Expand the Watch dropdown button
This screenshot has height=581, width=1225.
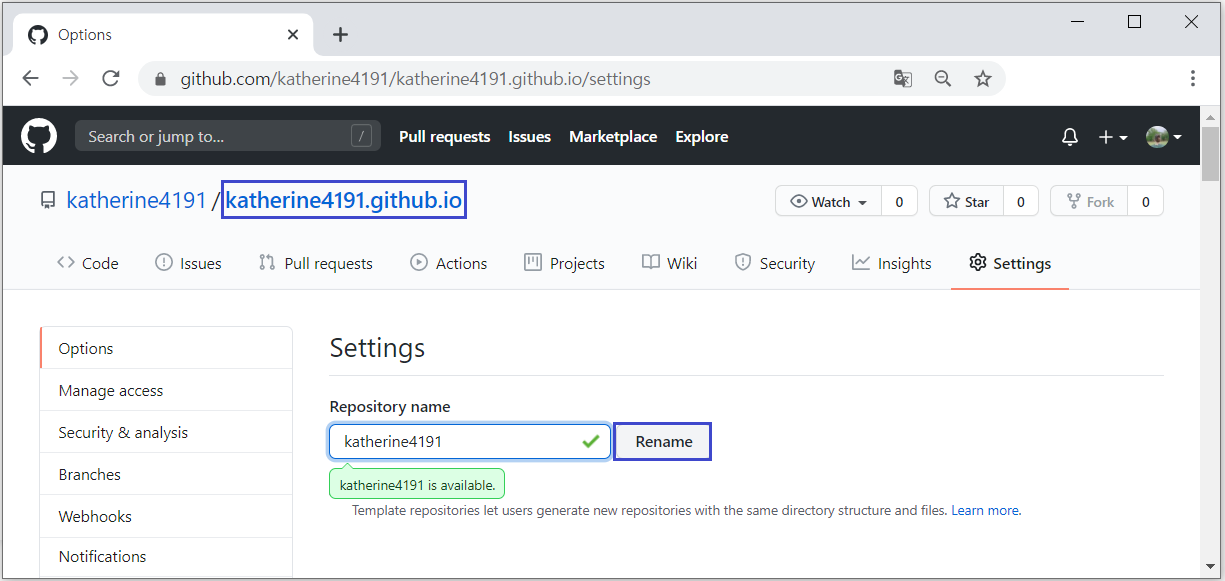pyautogui.click(x=829, y=201)
